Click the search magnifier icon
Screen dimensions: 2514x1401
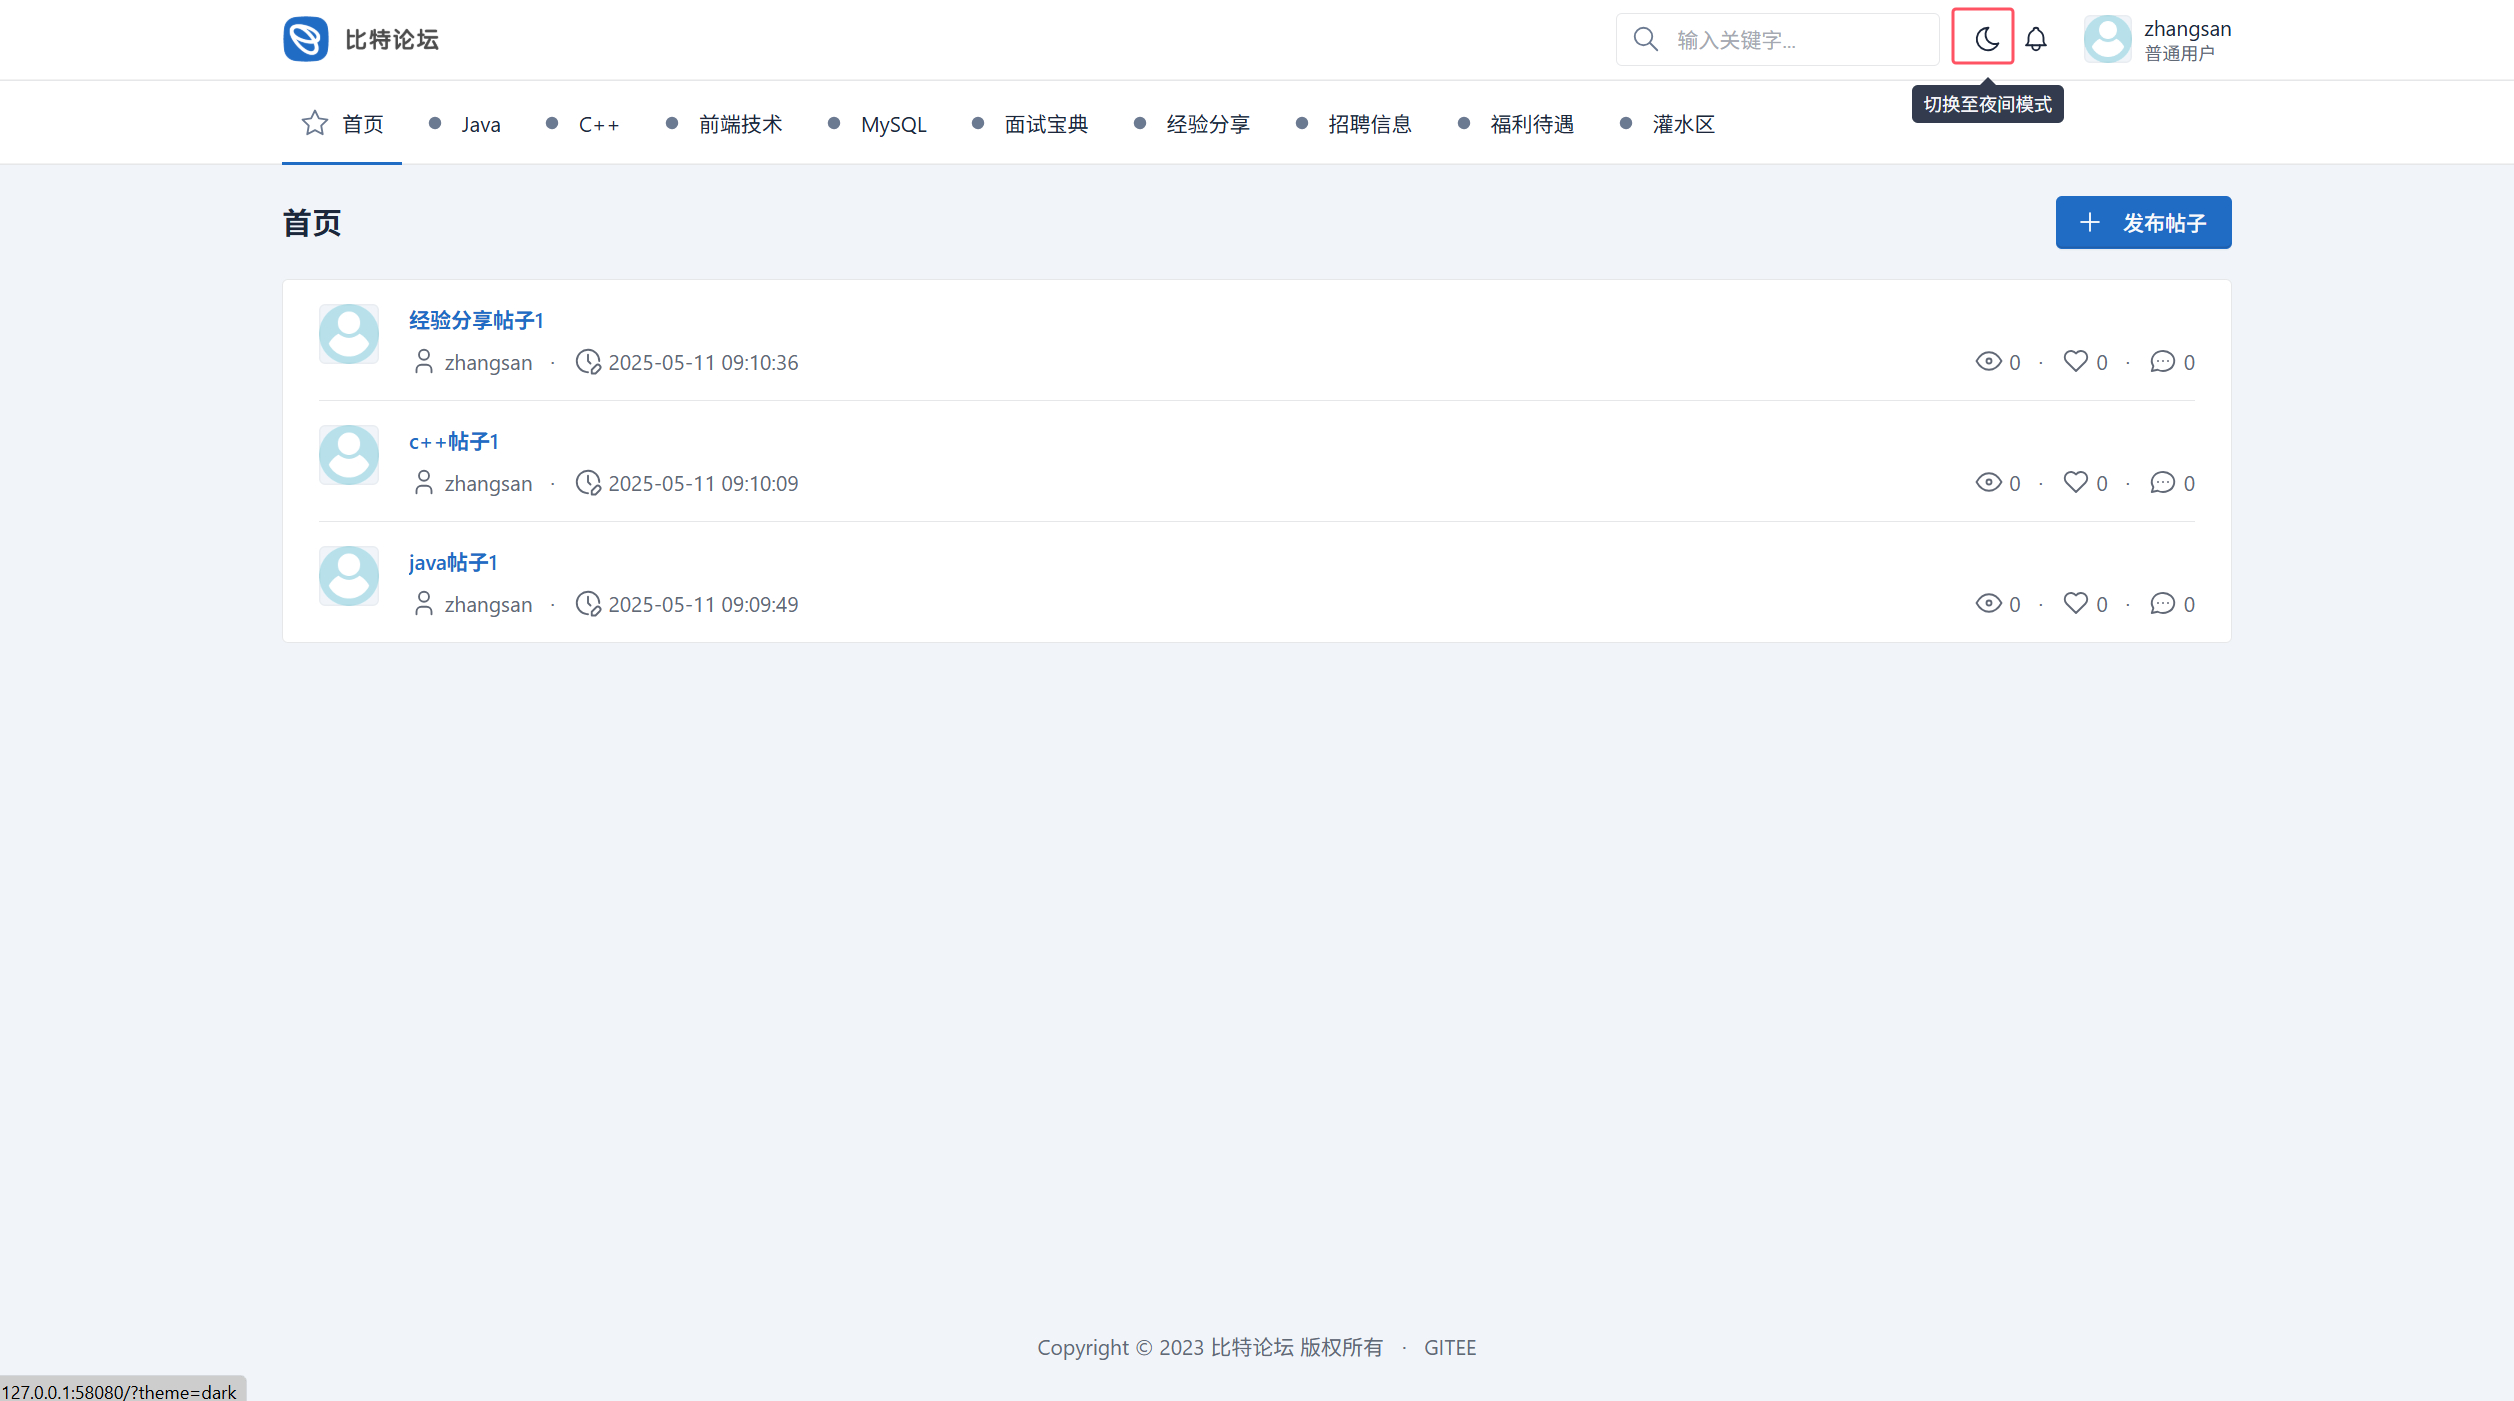click(1645, 39)
